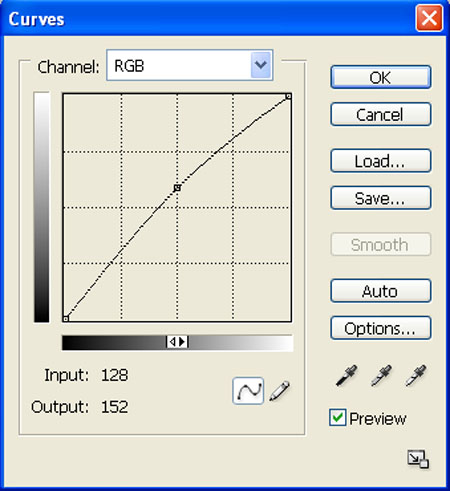Close the Curves dialog window
Screen dimensions: 450x491
pyautogui.click(x=429, y=18)
